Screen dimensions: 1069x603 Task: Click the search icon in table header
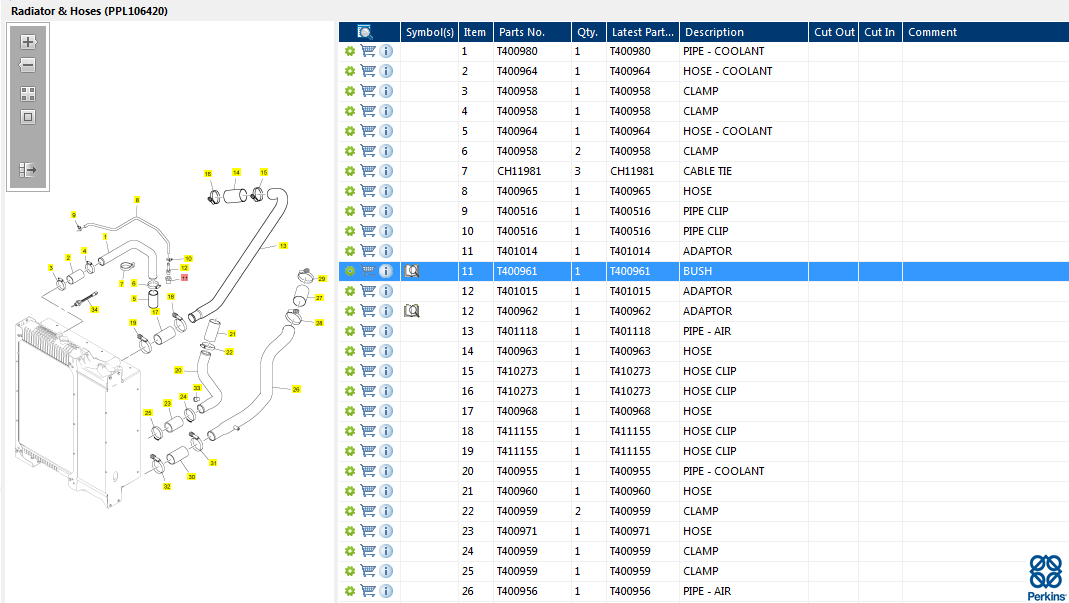[365, 32]
